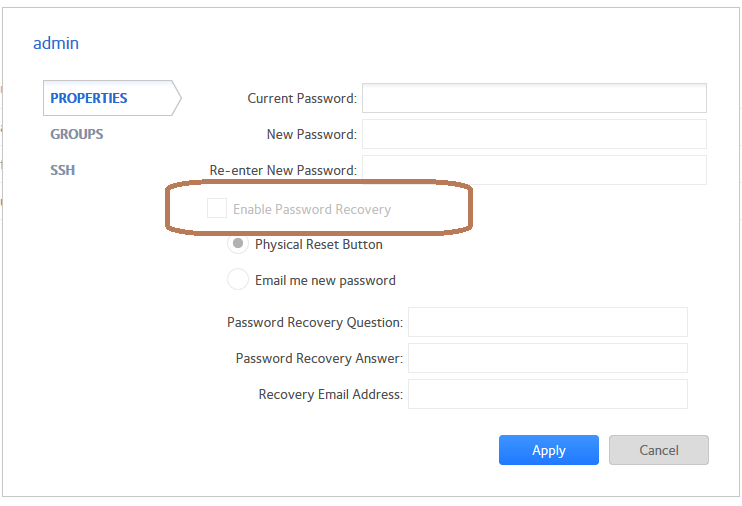The image size is (742, 506).
Task: Focus the Current Password field
Action: pyautogui.click(x=534, y=98)
